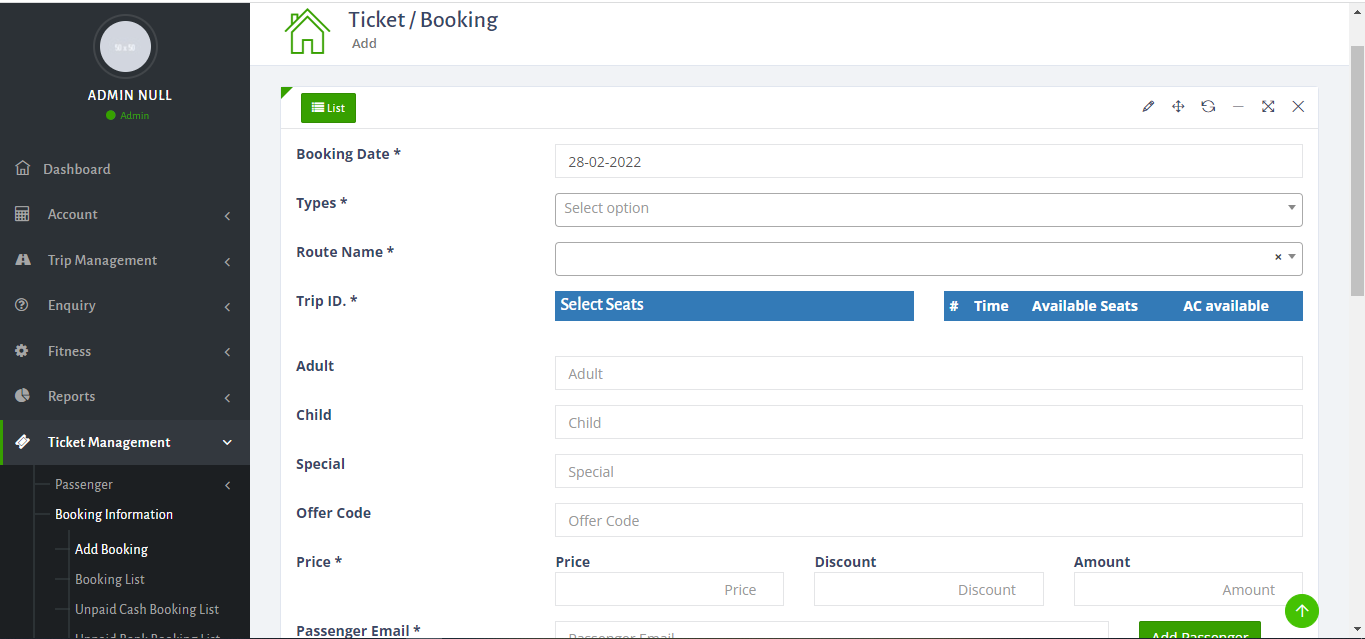Click the green scroll-to-top arrow
The height and width of the screenshot is (639, 1365).
(x=1301, y=611)
